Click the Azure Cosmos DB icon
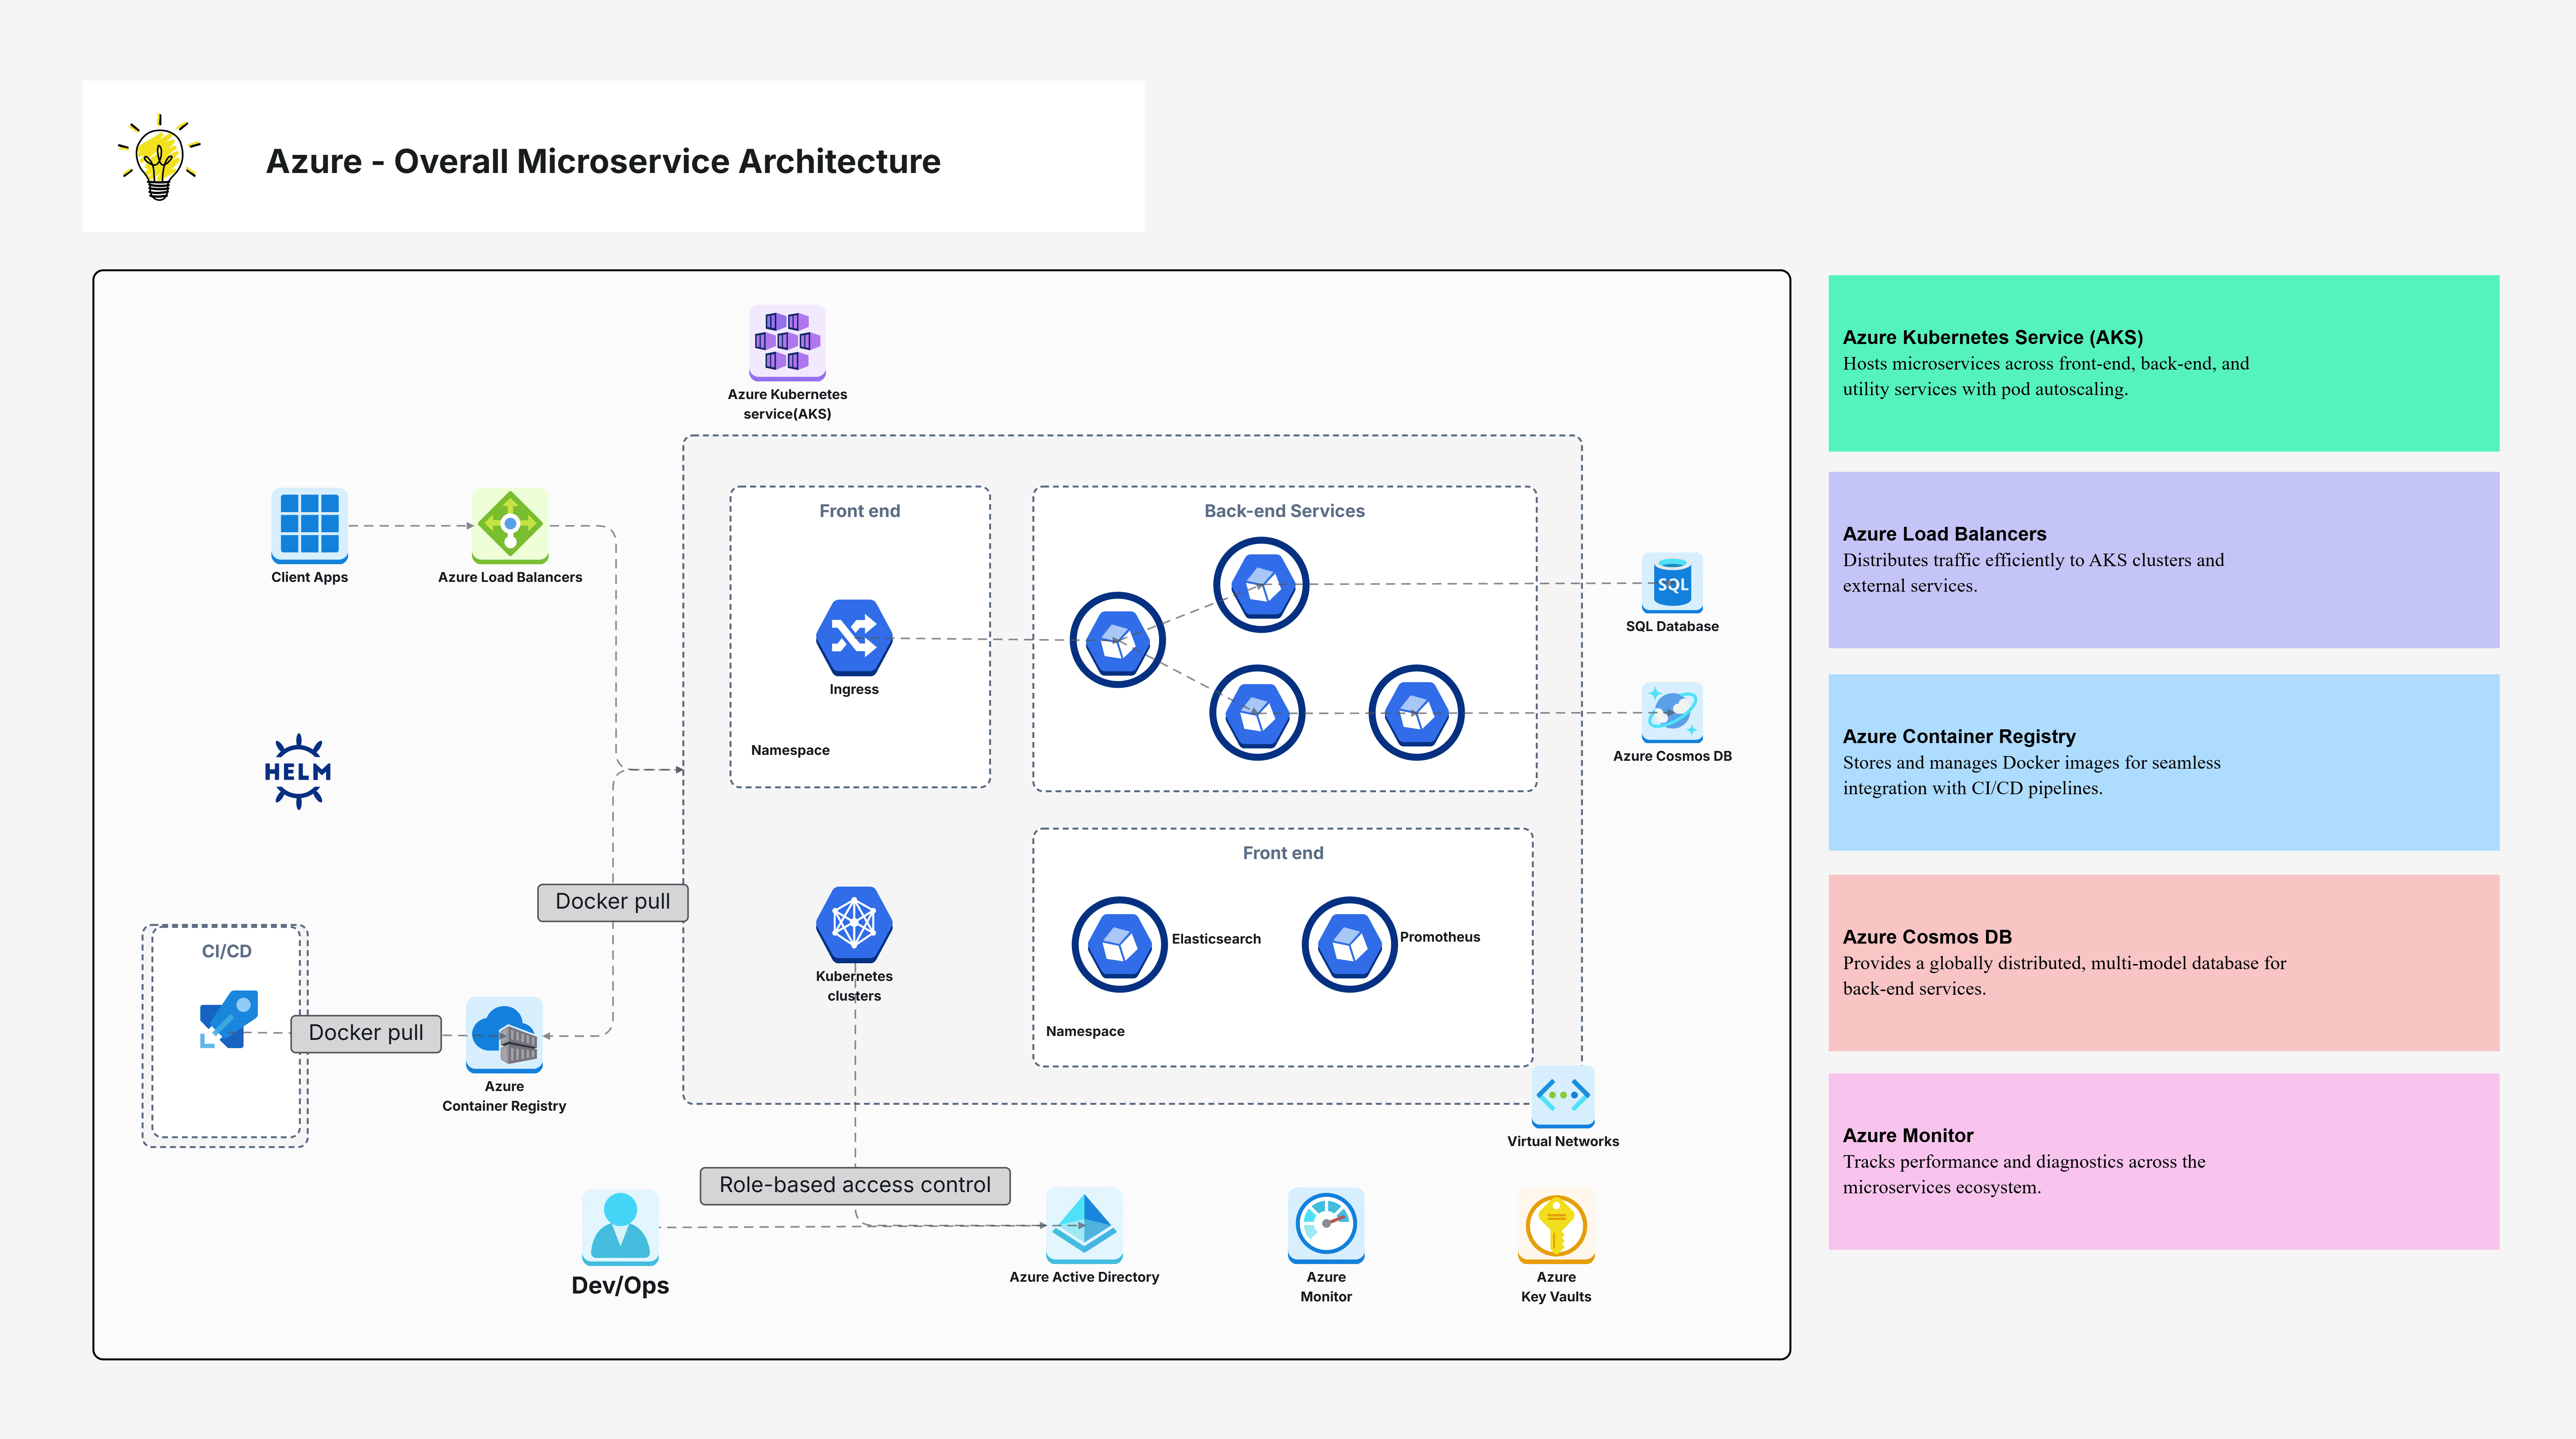Image resolution: width=2576 pixels, height=1439 pixels. click(x=1672, y=713)
